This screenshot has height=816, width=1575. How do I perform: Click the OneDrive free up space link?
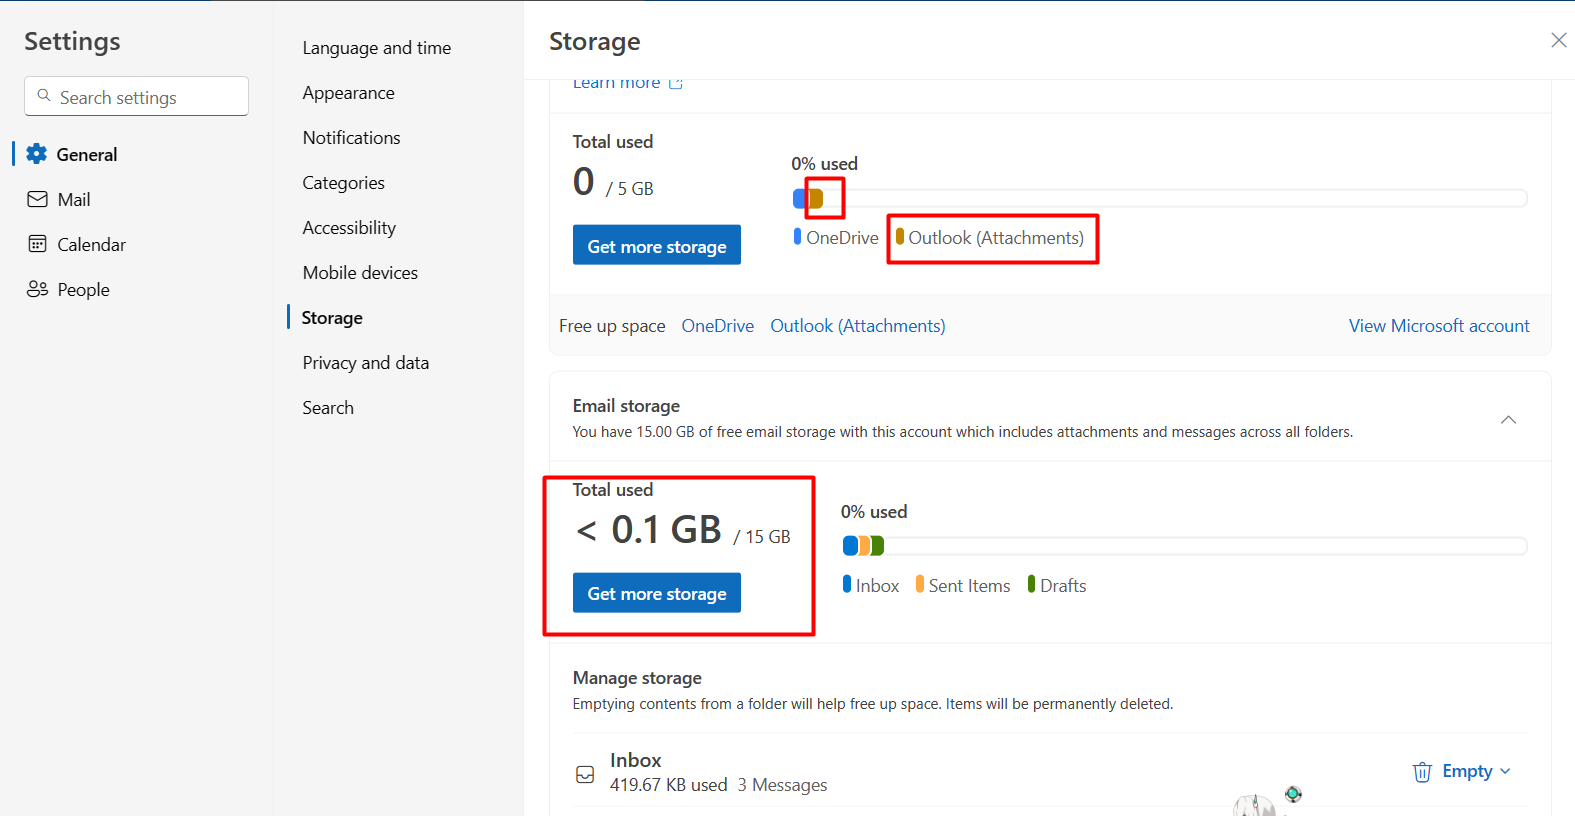(718, 326)
